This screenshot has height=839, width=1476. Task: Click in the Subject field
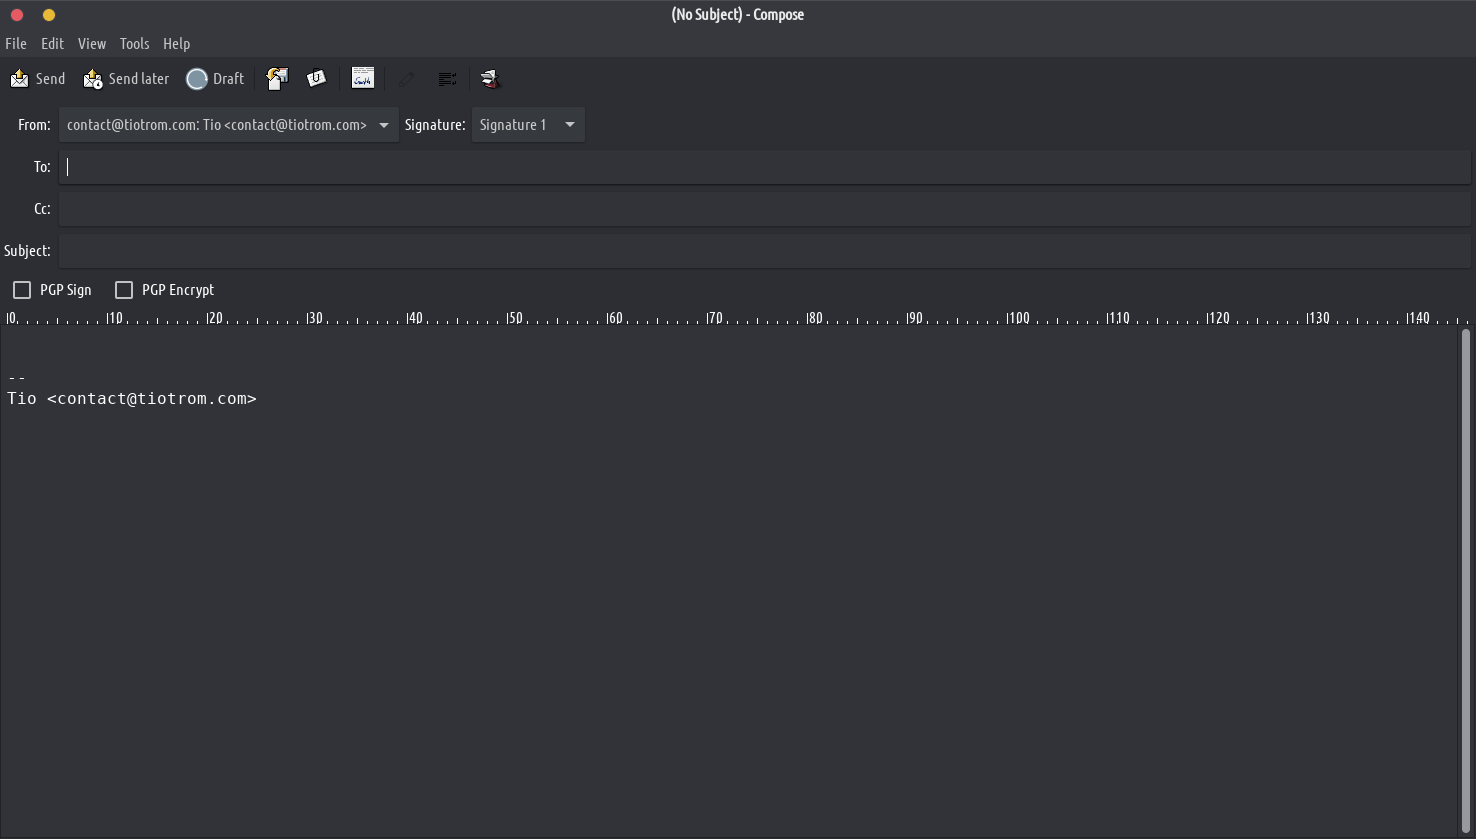tap(764, 251)
